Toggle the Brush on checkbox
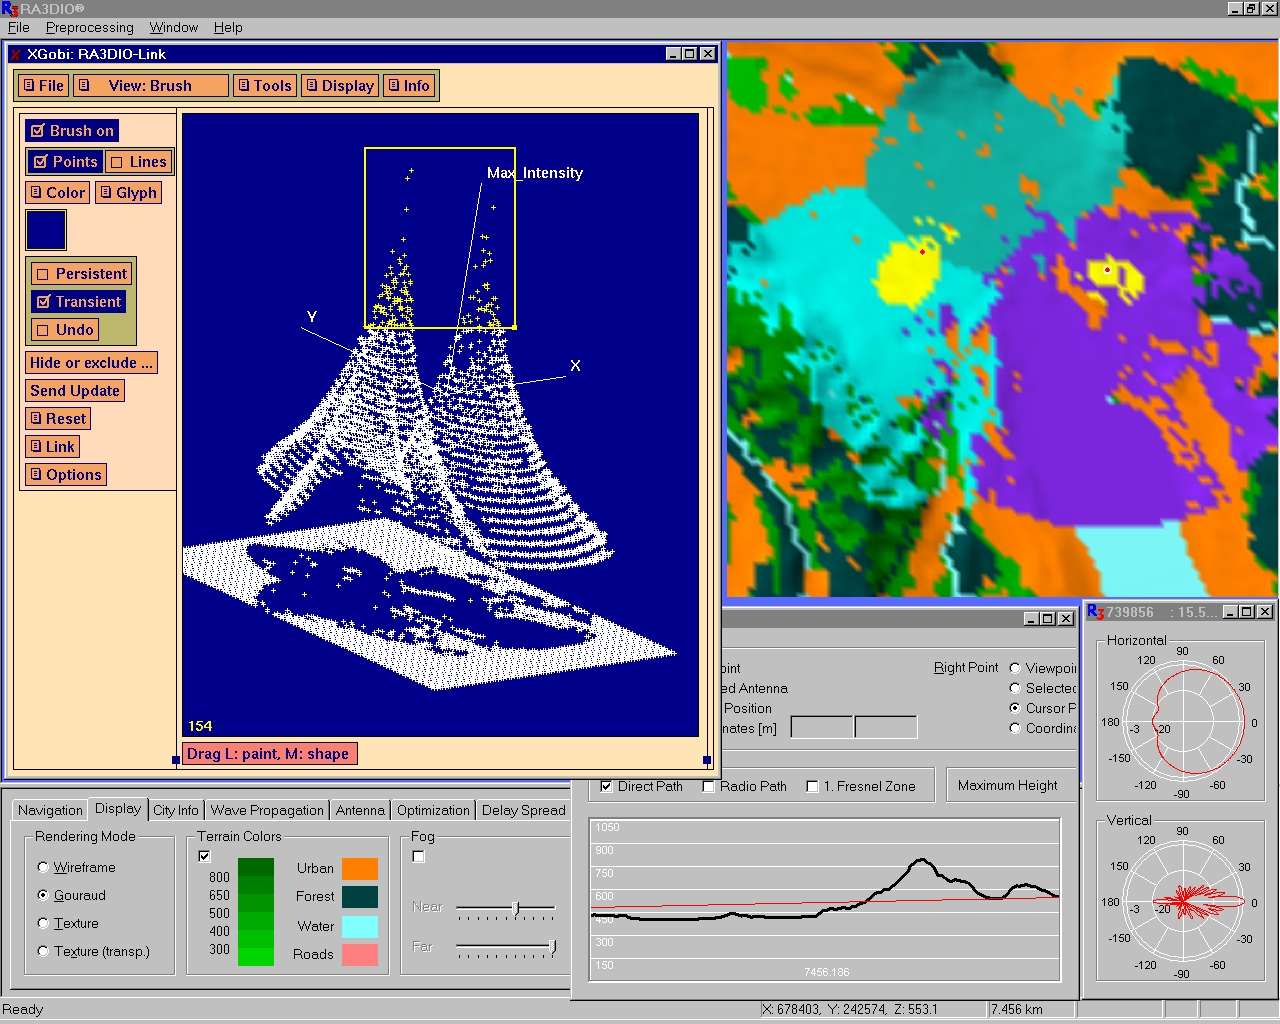 point(72,131)
